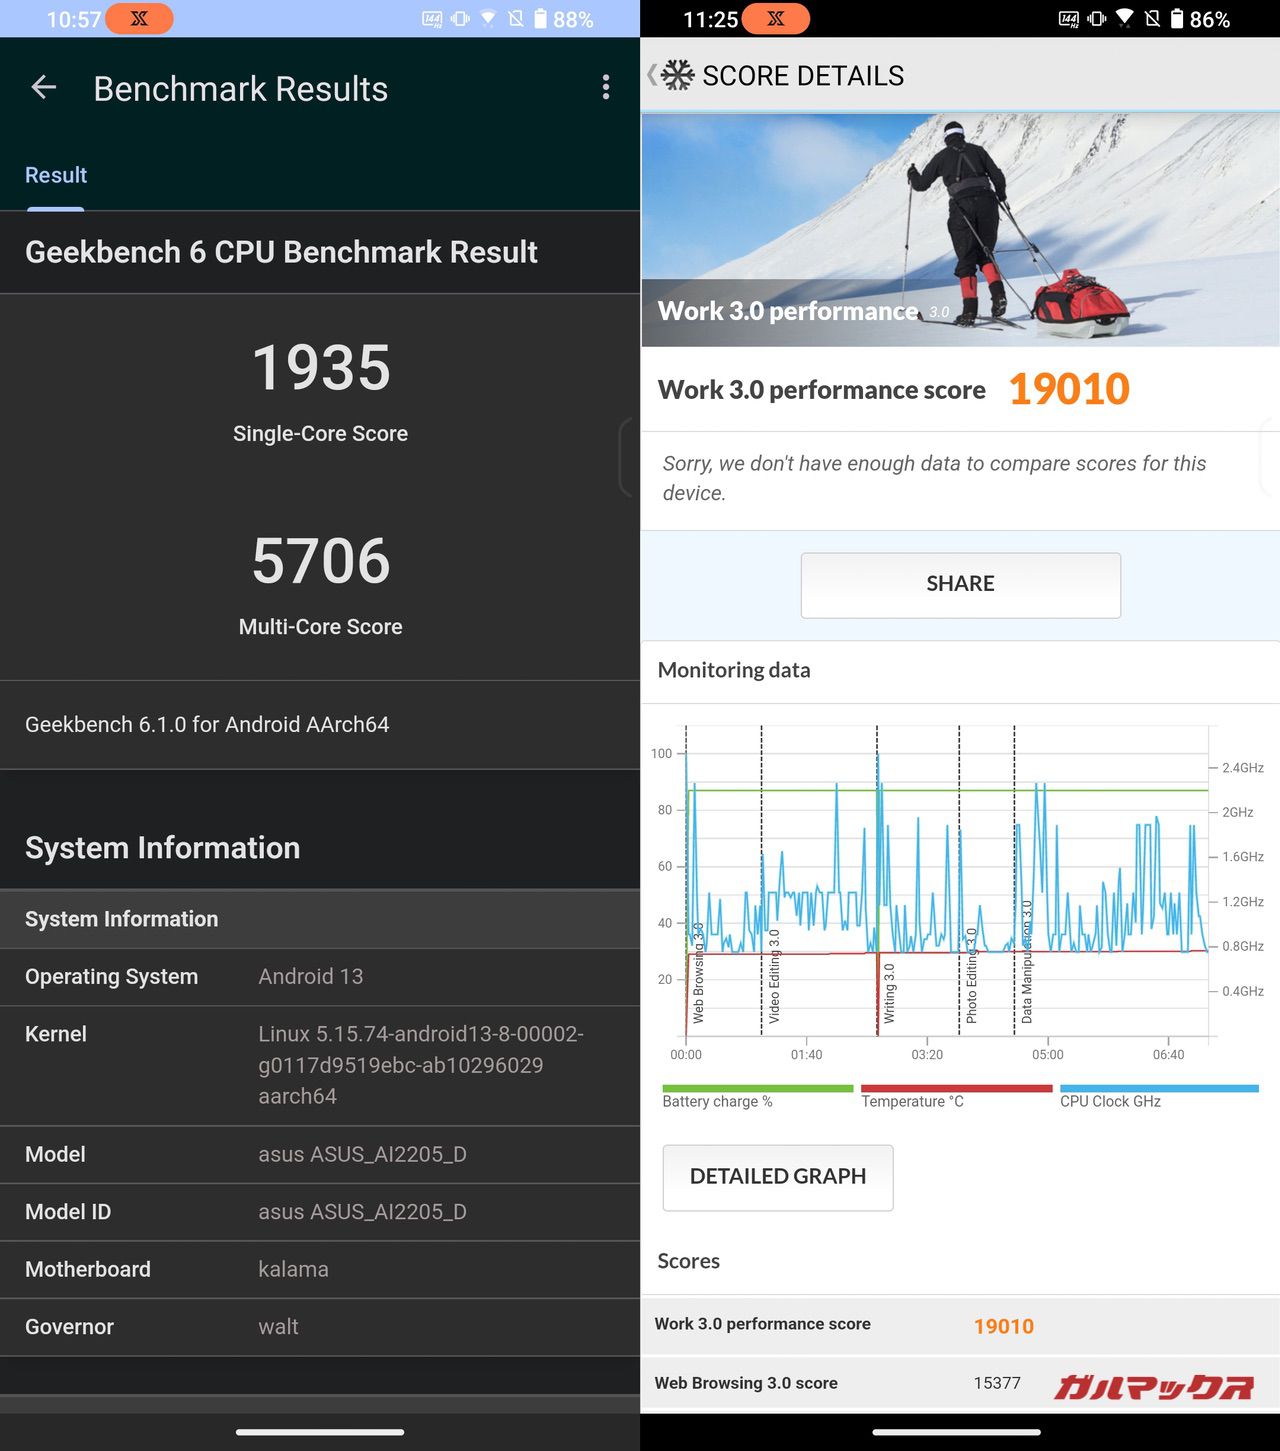Open the DETAILED GRAPH button
Viewport: 1280px width, 1451px height.
[x=778, y=1177]
